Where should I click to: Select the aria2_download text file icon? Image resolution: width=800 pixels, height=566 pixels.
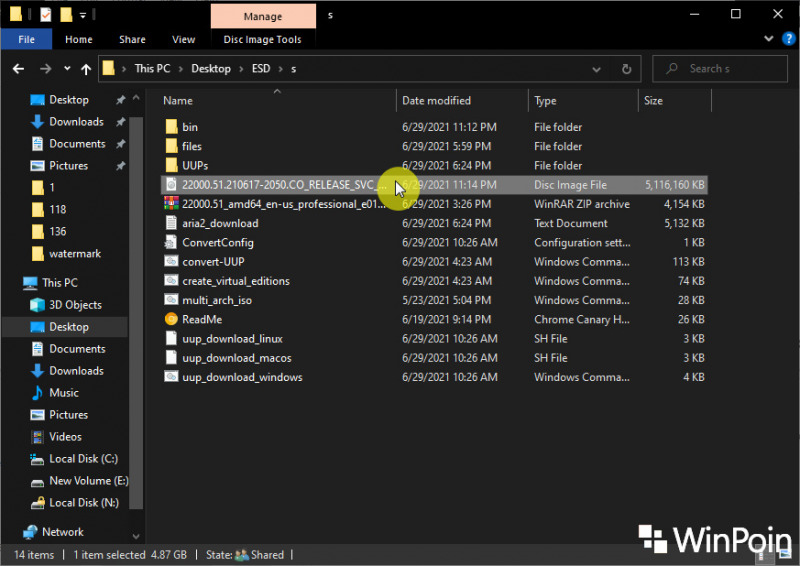(x=171, y=223)
